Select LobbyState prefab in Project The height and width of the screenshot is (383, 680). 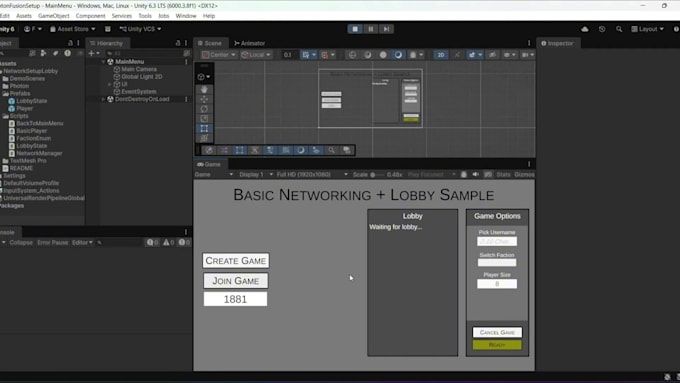tap(32, 101)
